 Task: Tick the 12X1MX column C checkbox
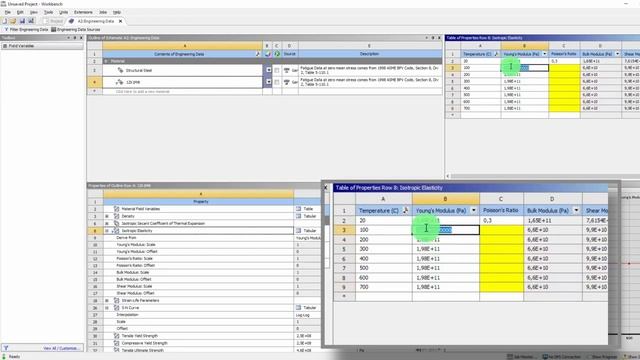[x=277, y=82]
